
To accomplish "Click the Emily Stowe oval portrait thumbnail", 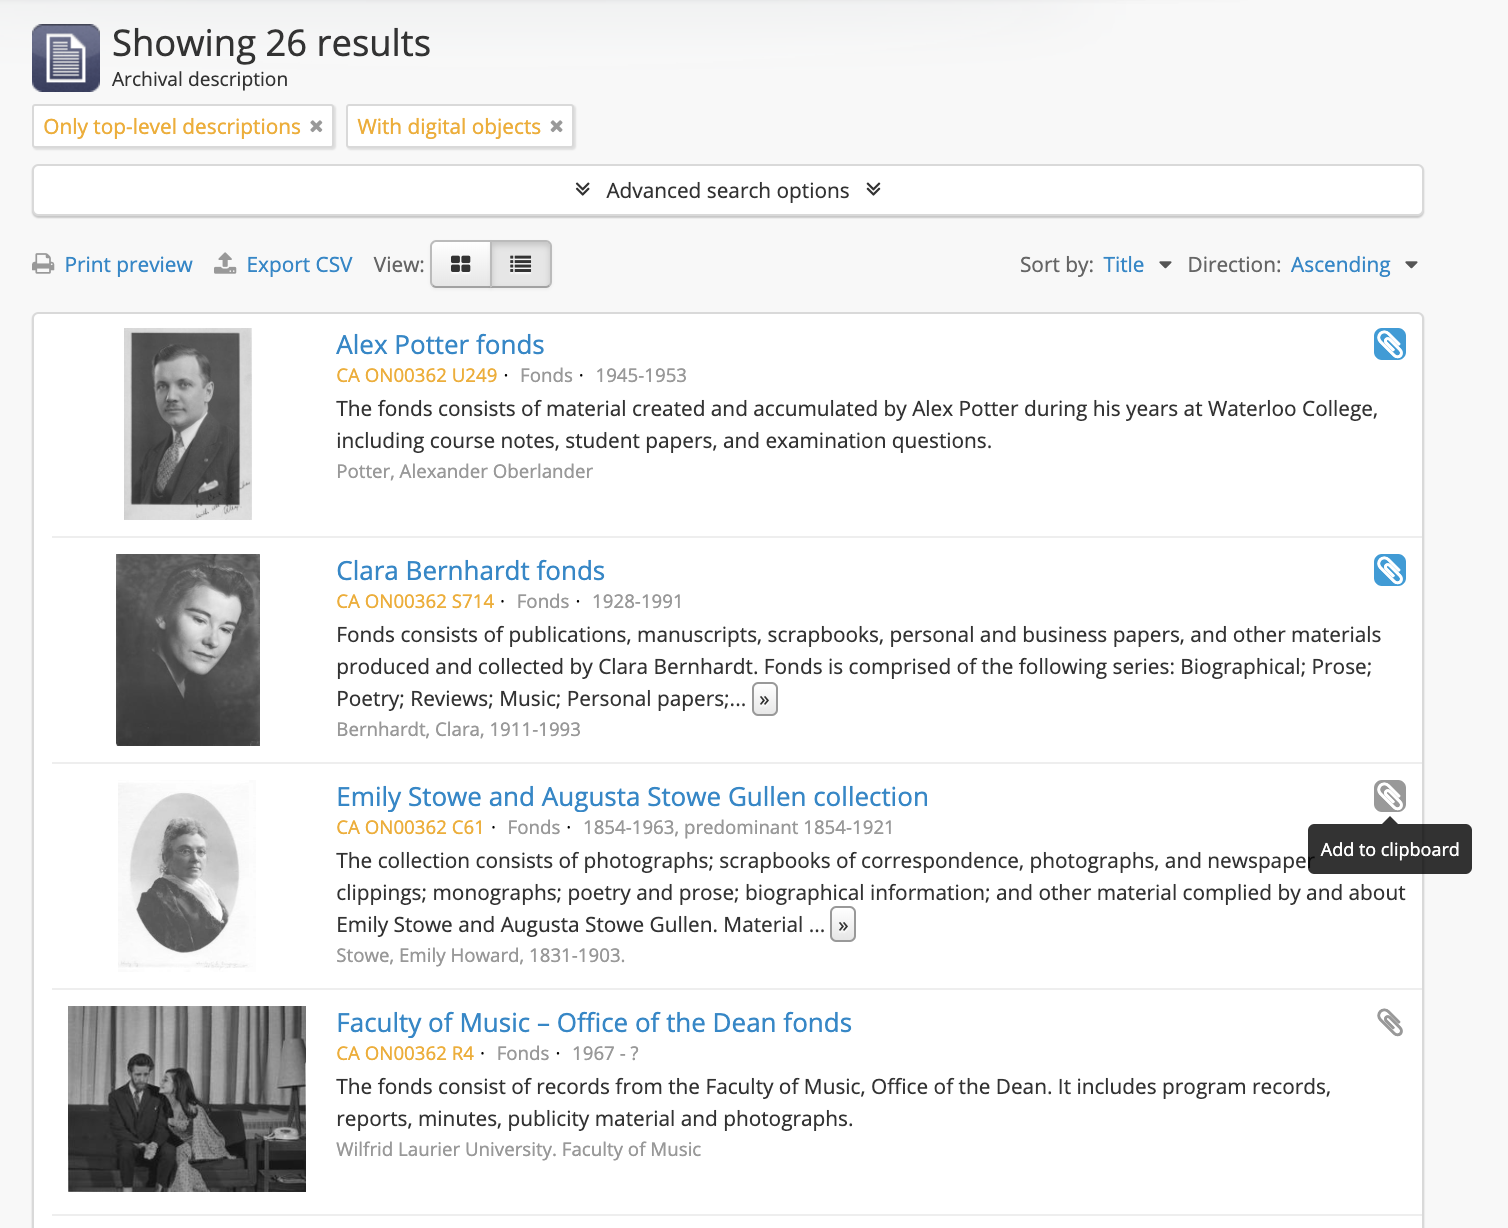I will [187, 874].
